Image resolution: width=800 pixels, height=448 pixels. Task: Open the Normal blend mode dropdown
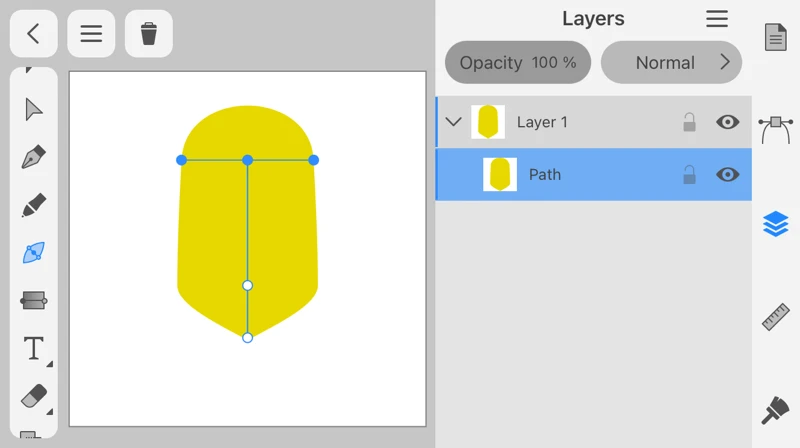(x=671, y=62)
